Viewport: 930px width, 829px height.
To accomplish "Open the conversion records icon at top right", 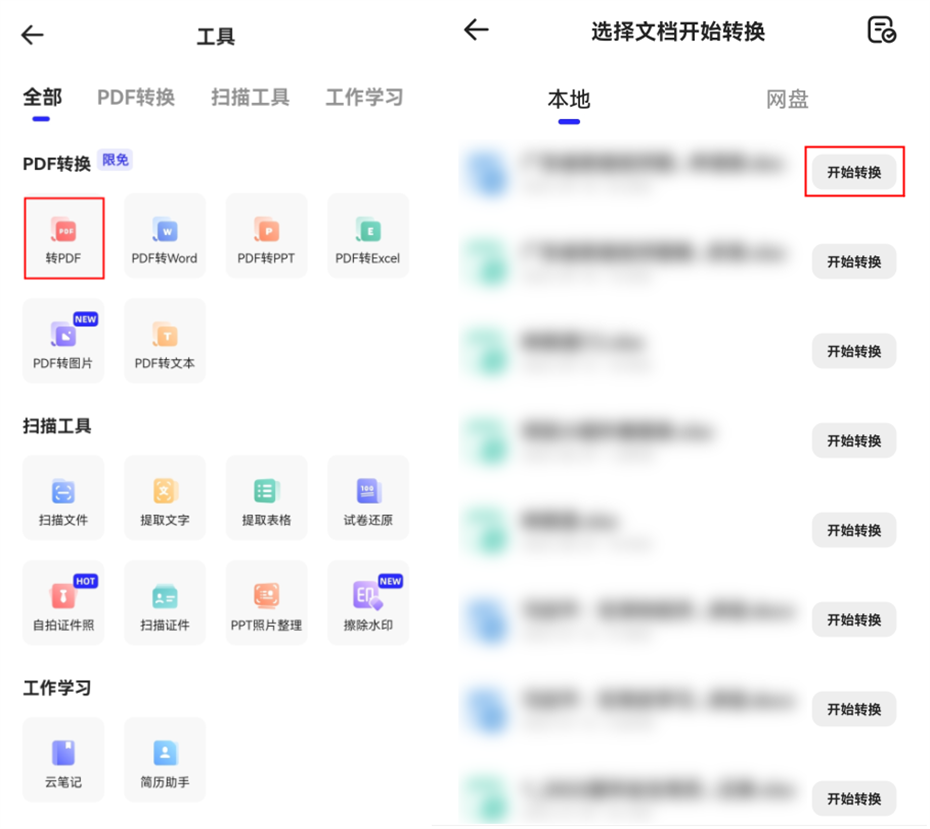I will tap(881, 30).
